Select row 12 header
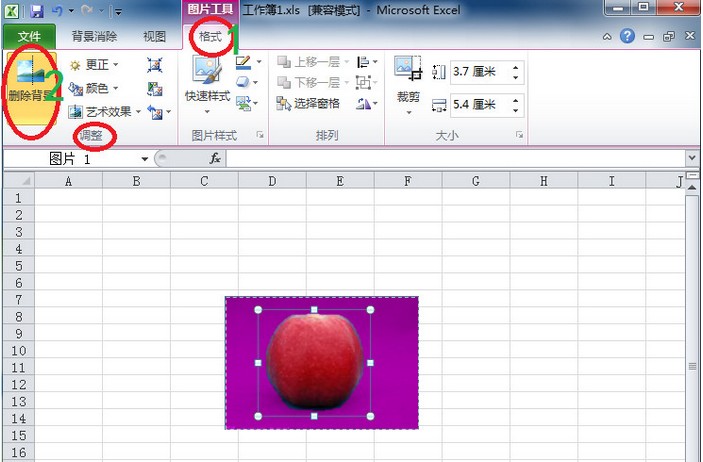 click(18, 384)
